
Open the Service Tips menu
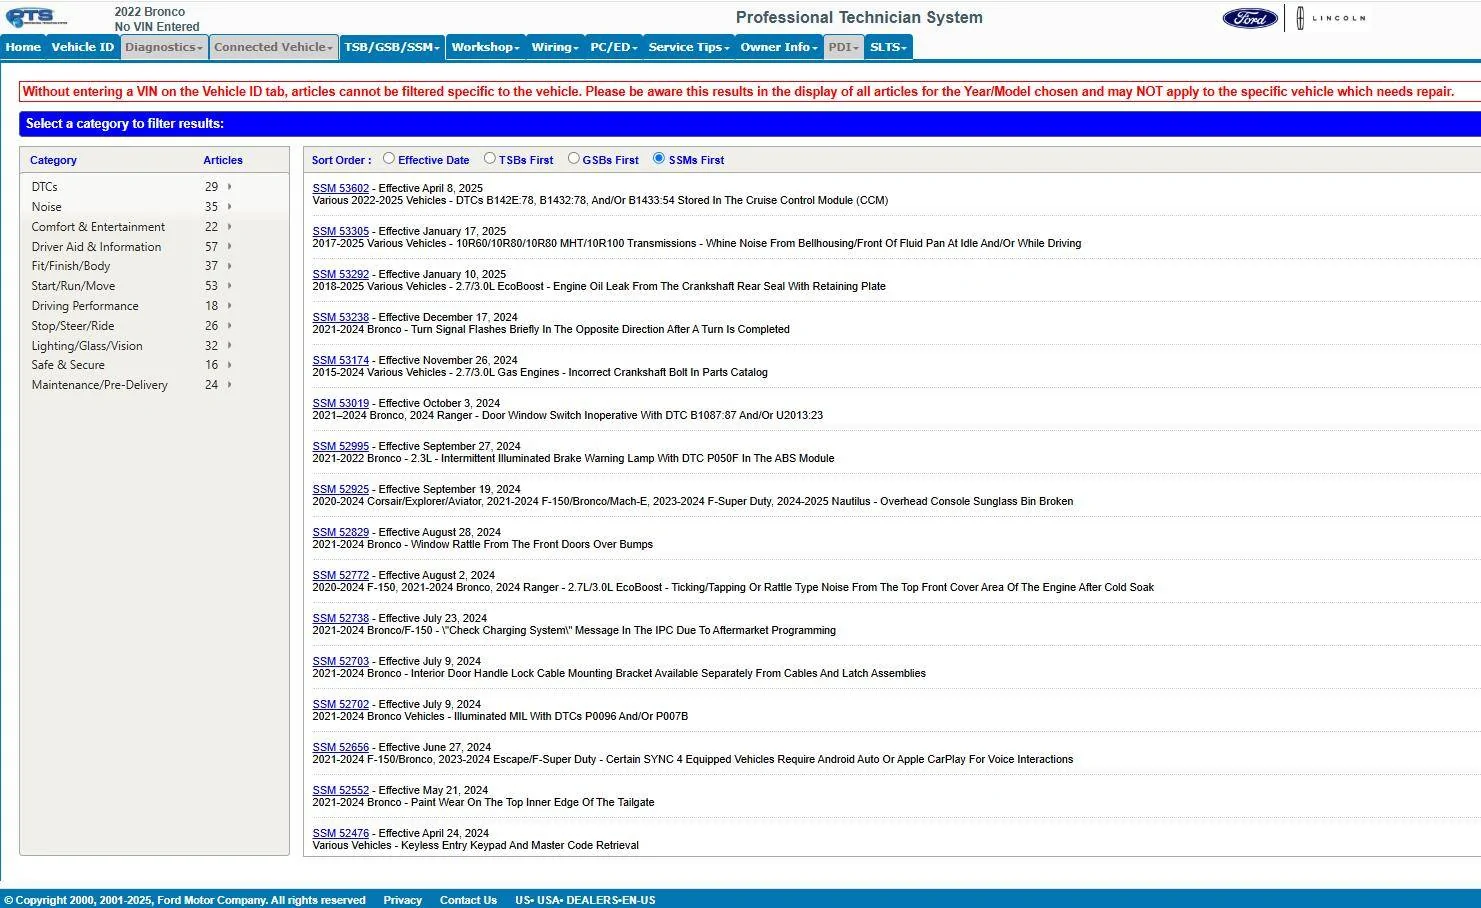689,47
